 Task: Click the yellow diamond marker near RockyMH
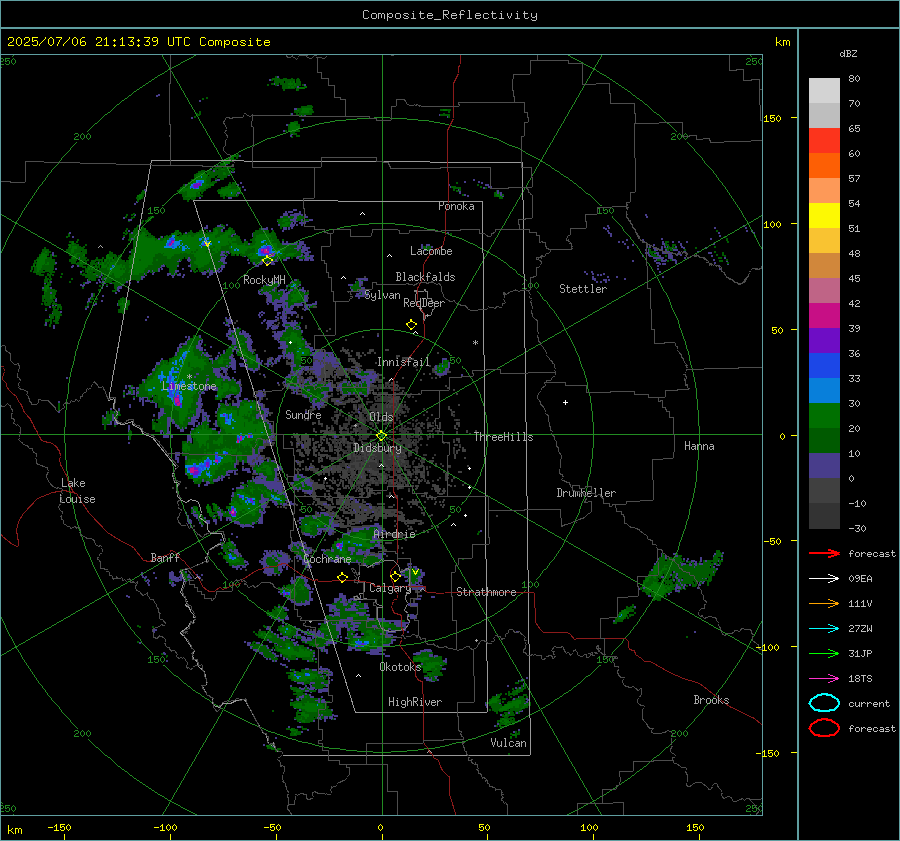(267, 261)
